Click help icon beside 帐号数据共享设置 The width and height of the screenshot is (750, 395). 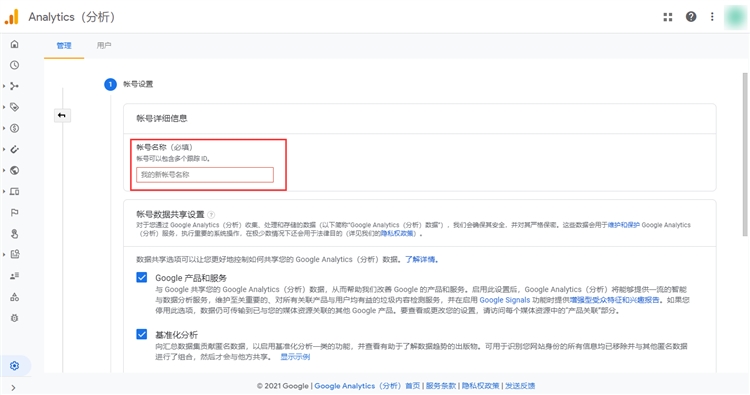pyautogui.click(x=211, y=215)
